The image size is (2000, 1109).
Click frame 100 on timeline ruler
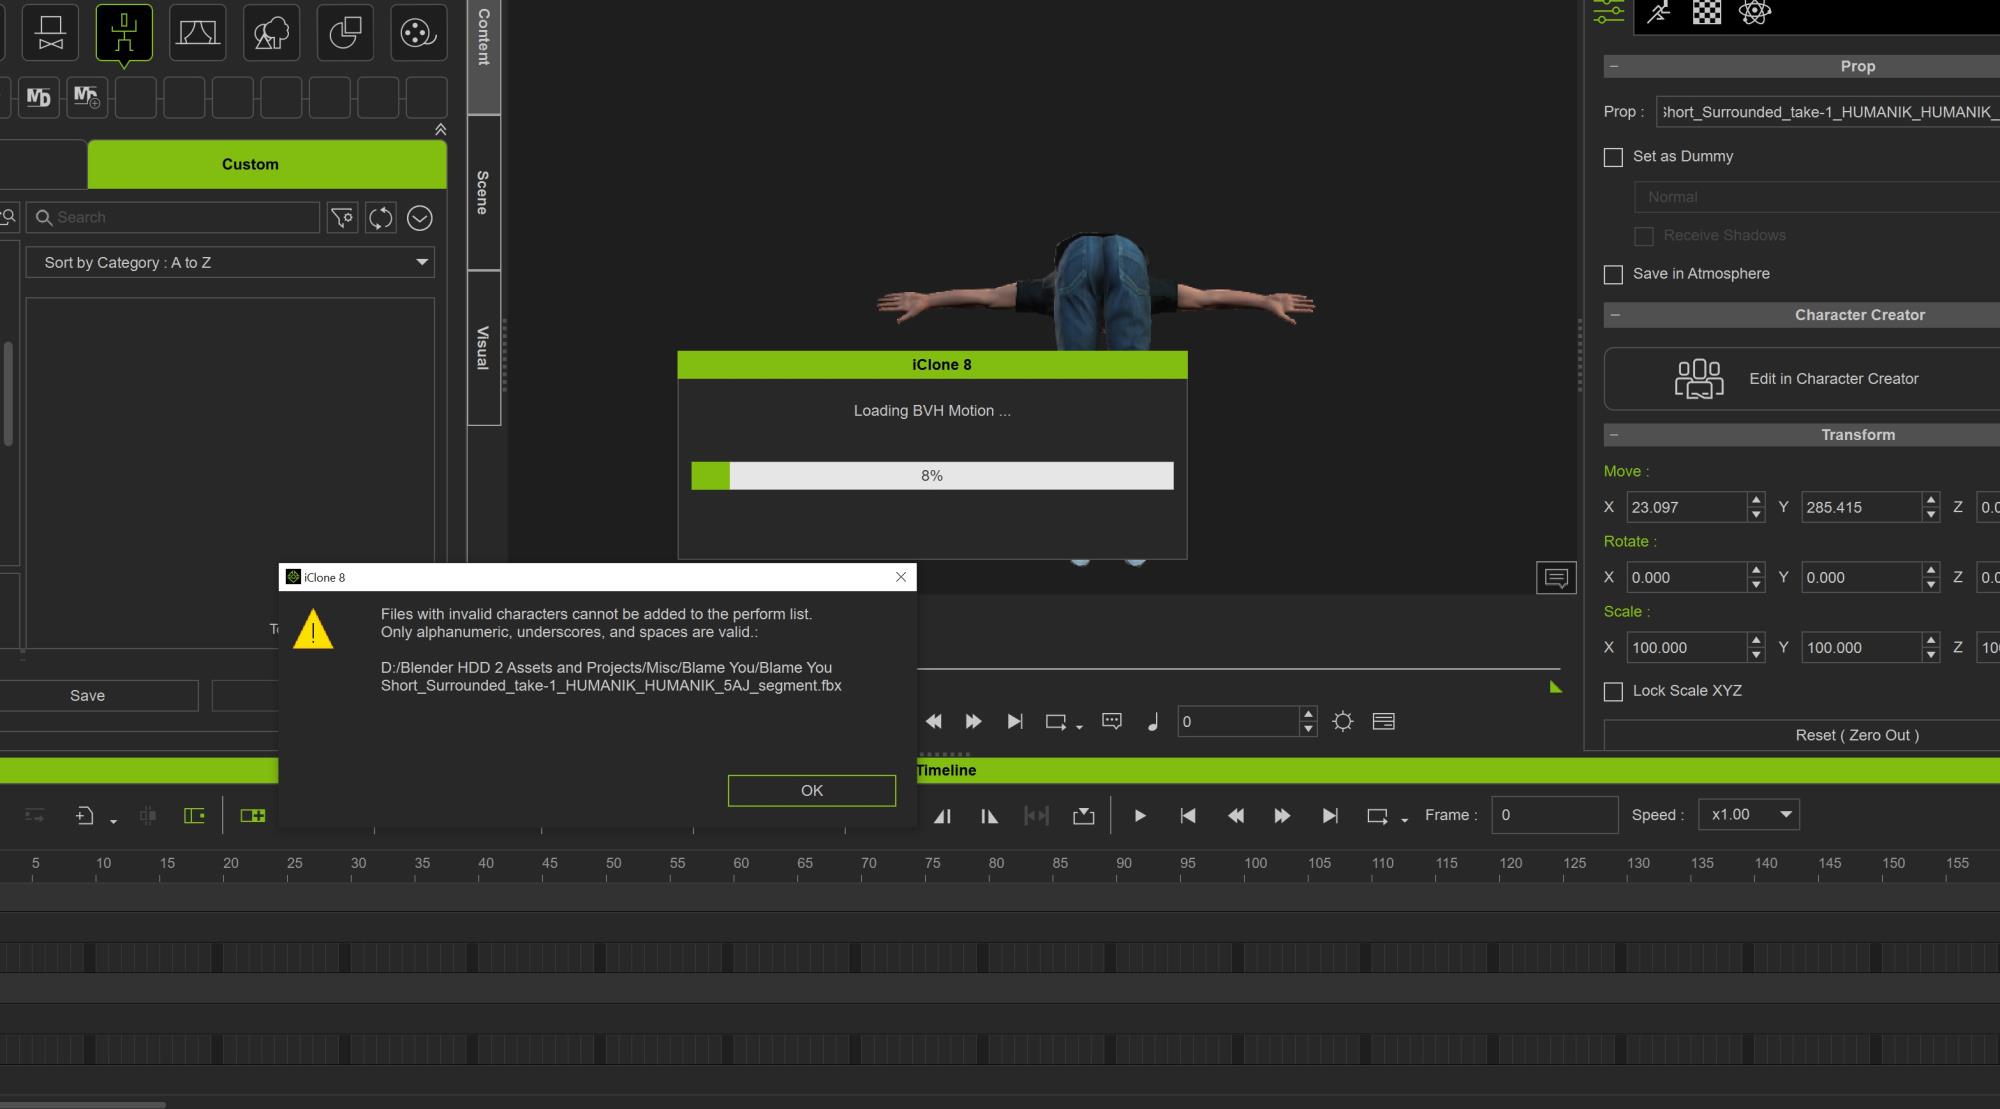(x=1255, y=864)
